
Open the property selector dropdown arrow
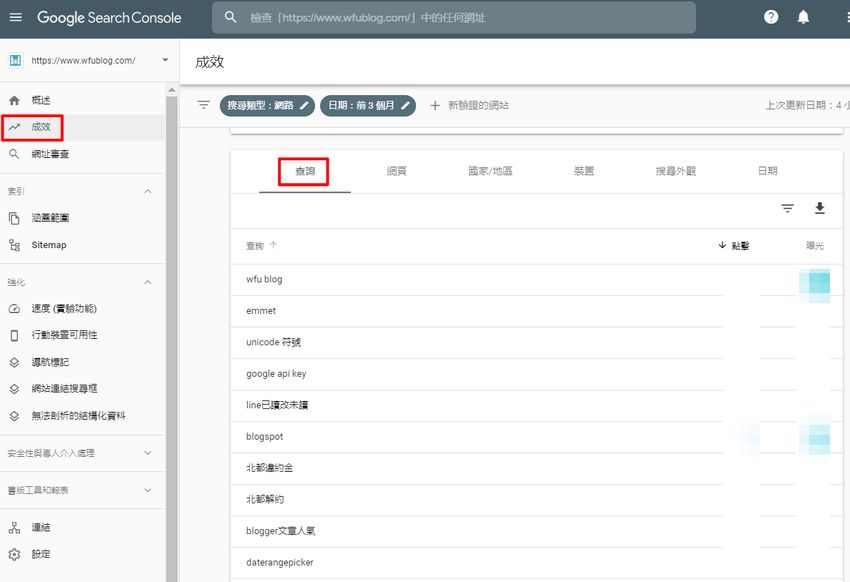[165, 60]
